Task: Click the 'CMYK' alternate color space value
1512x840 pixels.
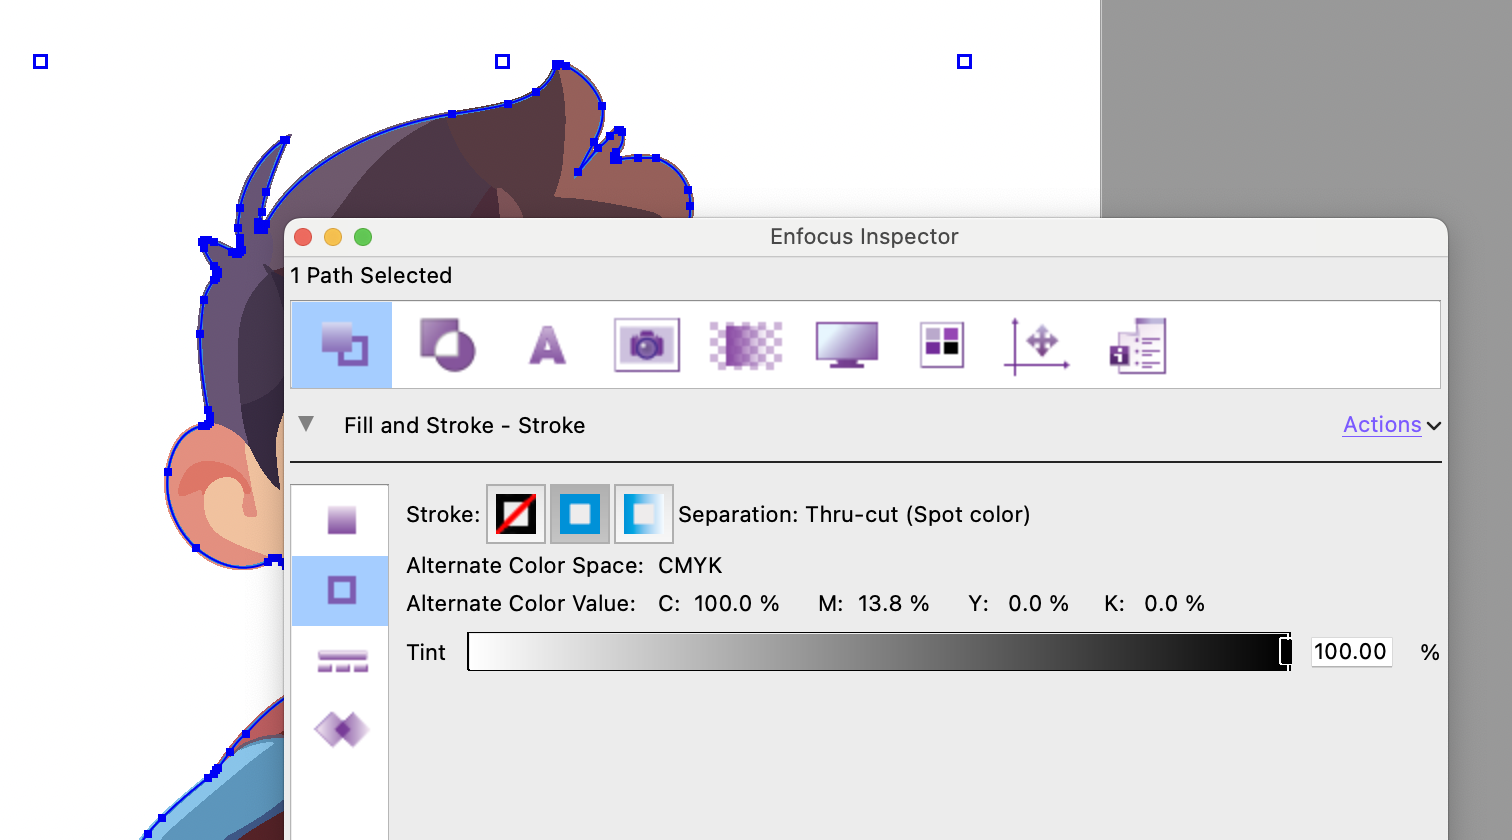Action: coord(690,566)
